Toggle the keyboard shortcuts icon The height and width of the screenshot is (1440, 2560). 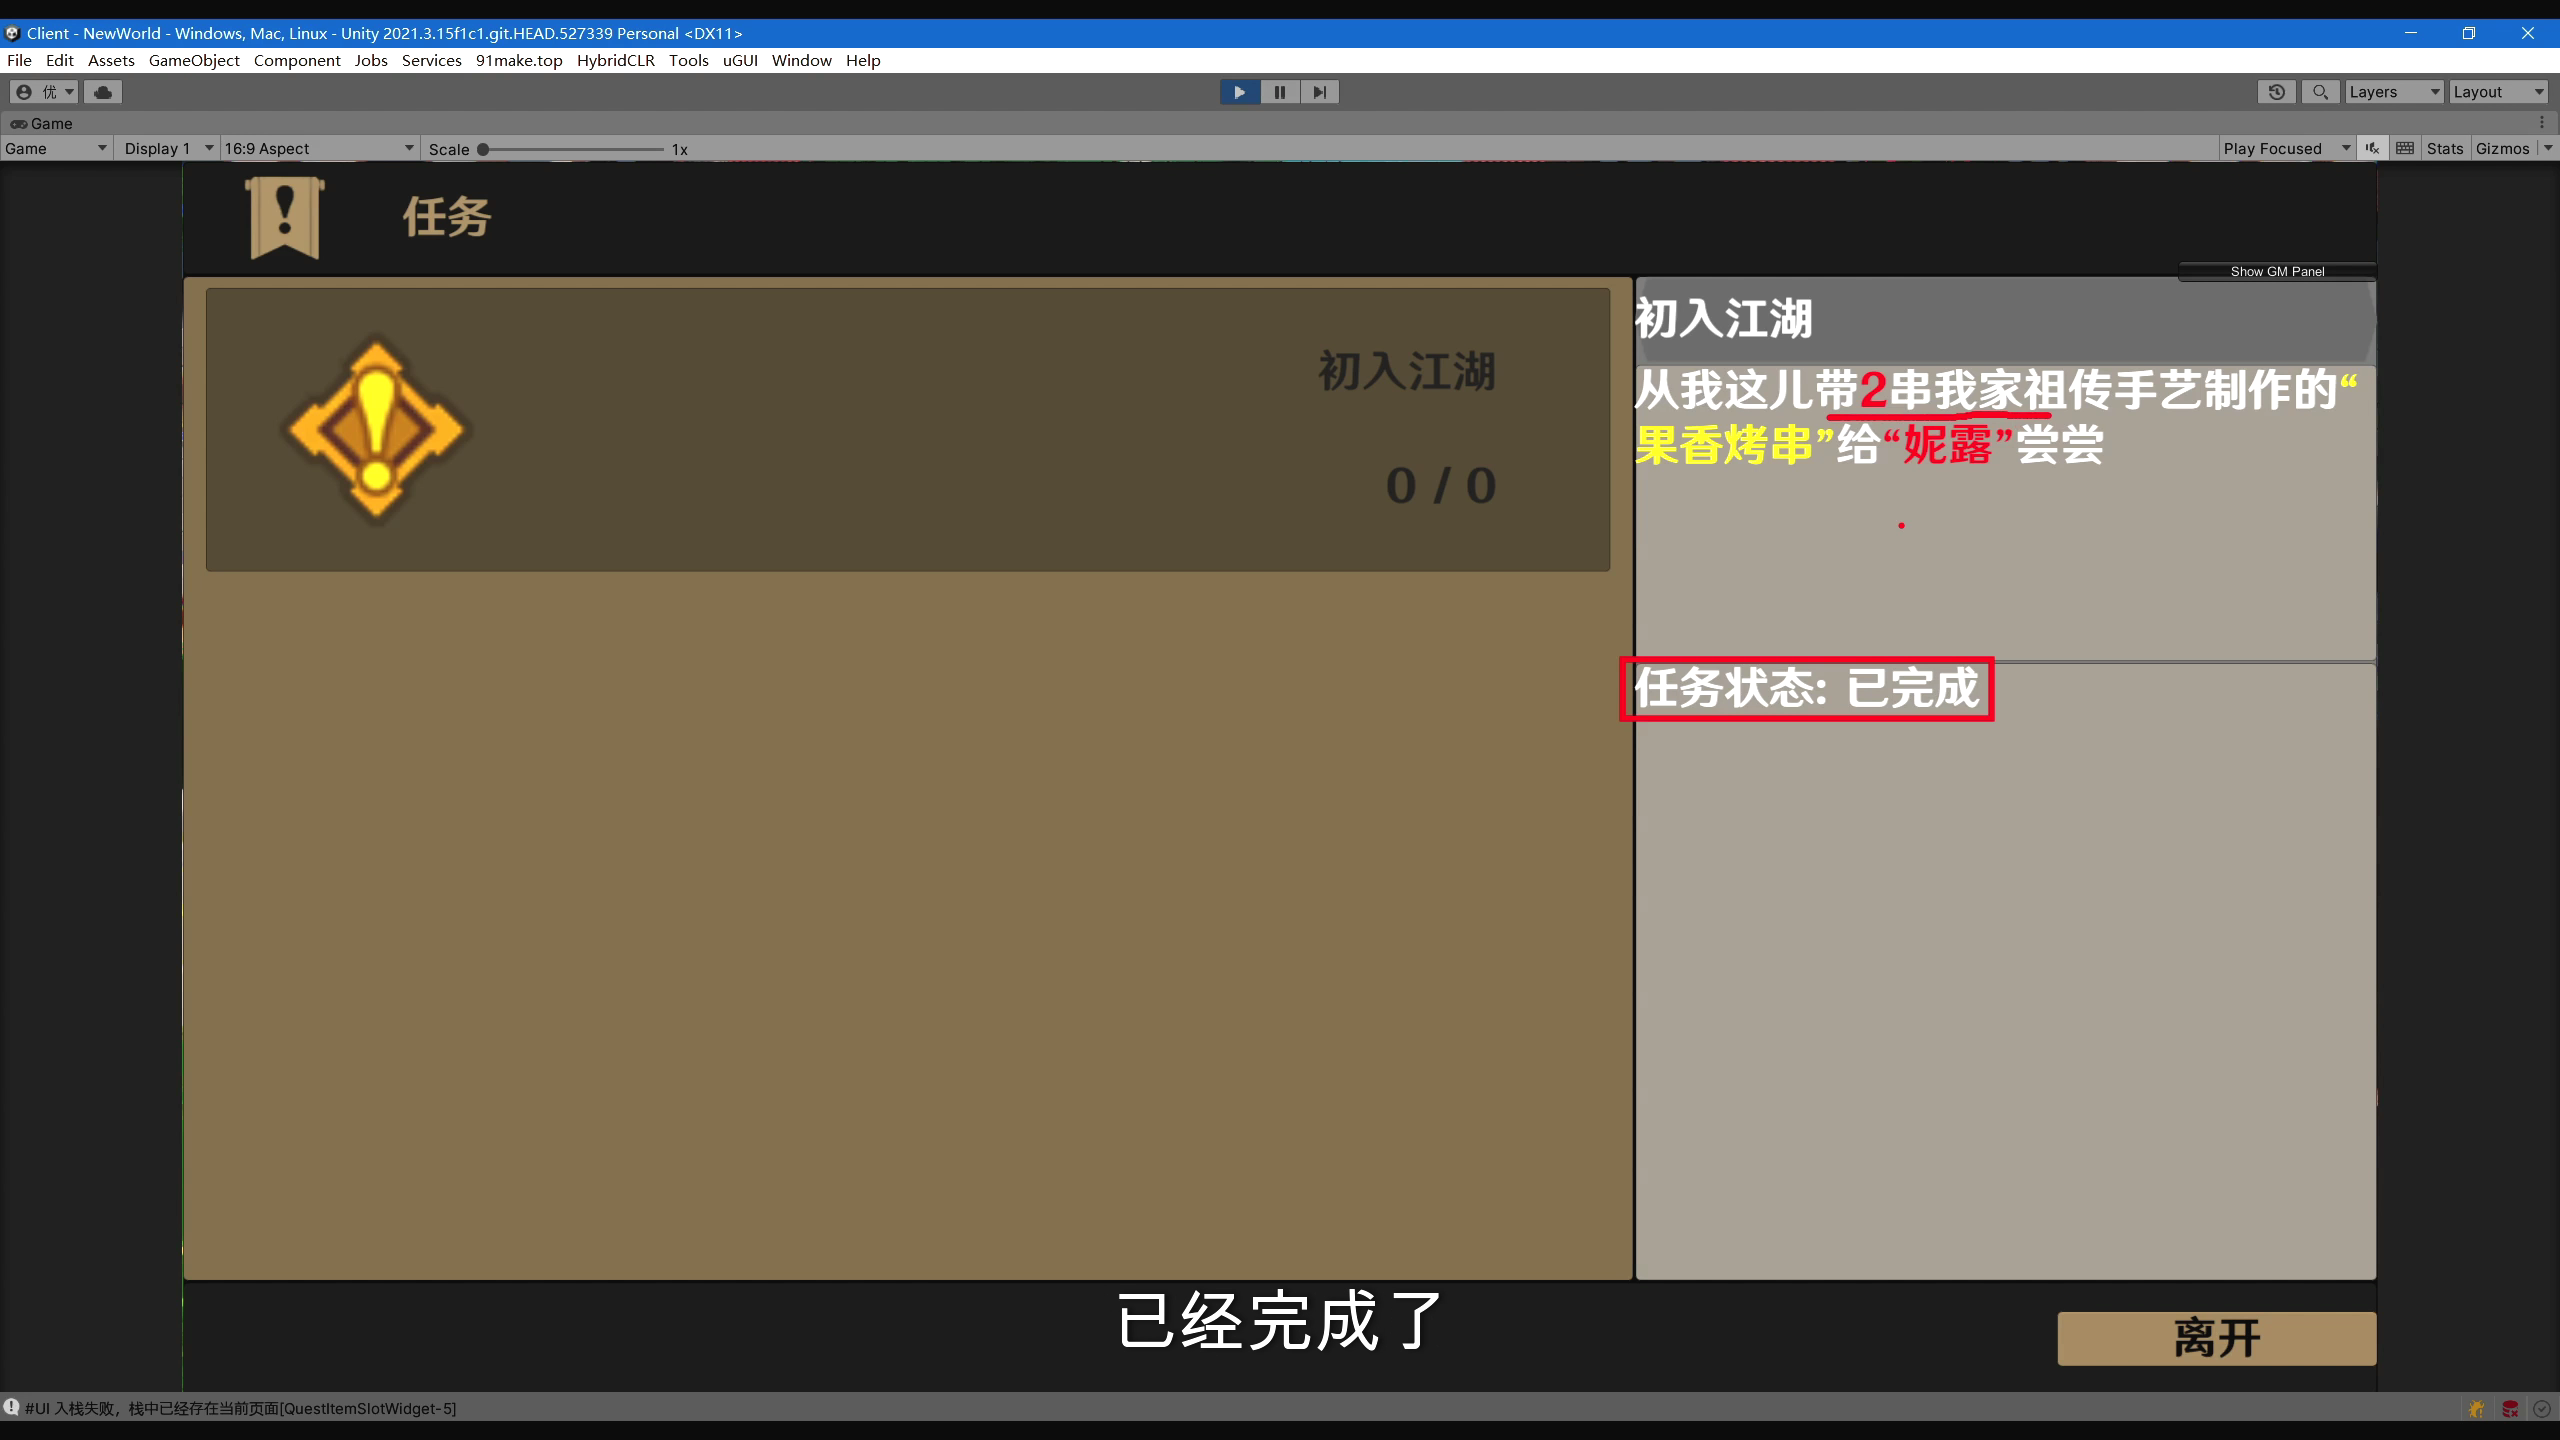[2405, 148]
